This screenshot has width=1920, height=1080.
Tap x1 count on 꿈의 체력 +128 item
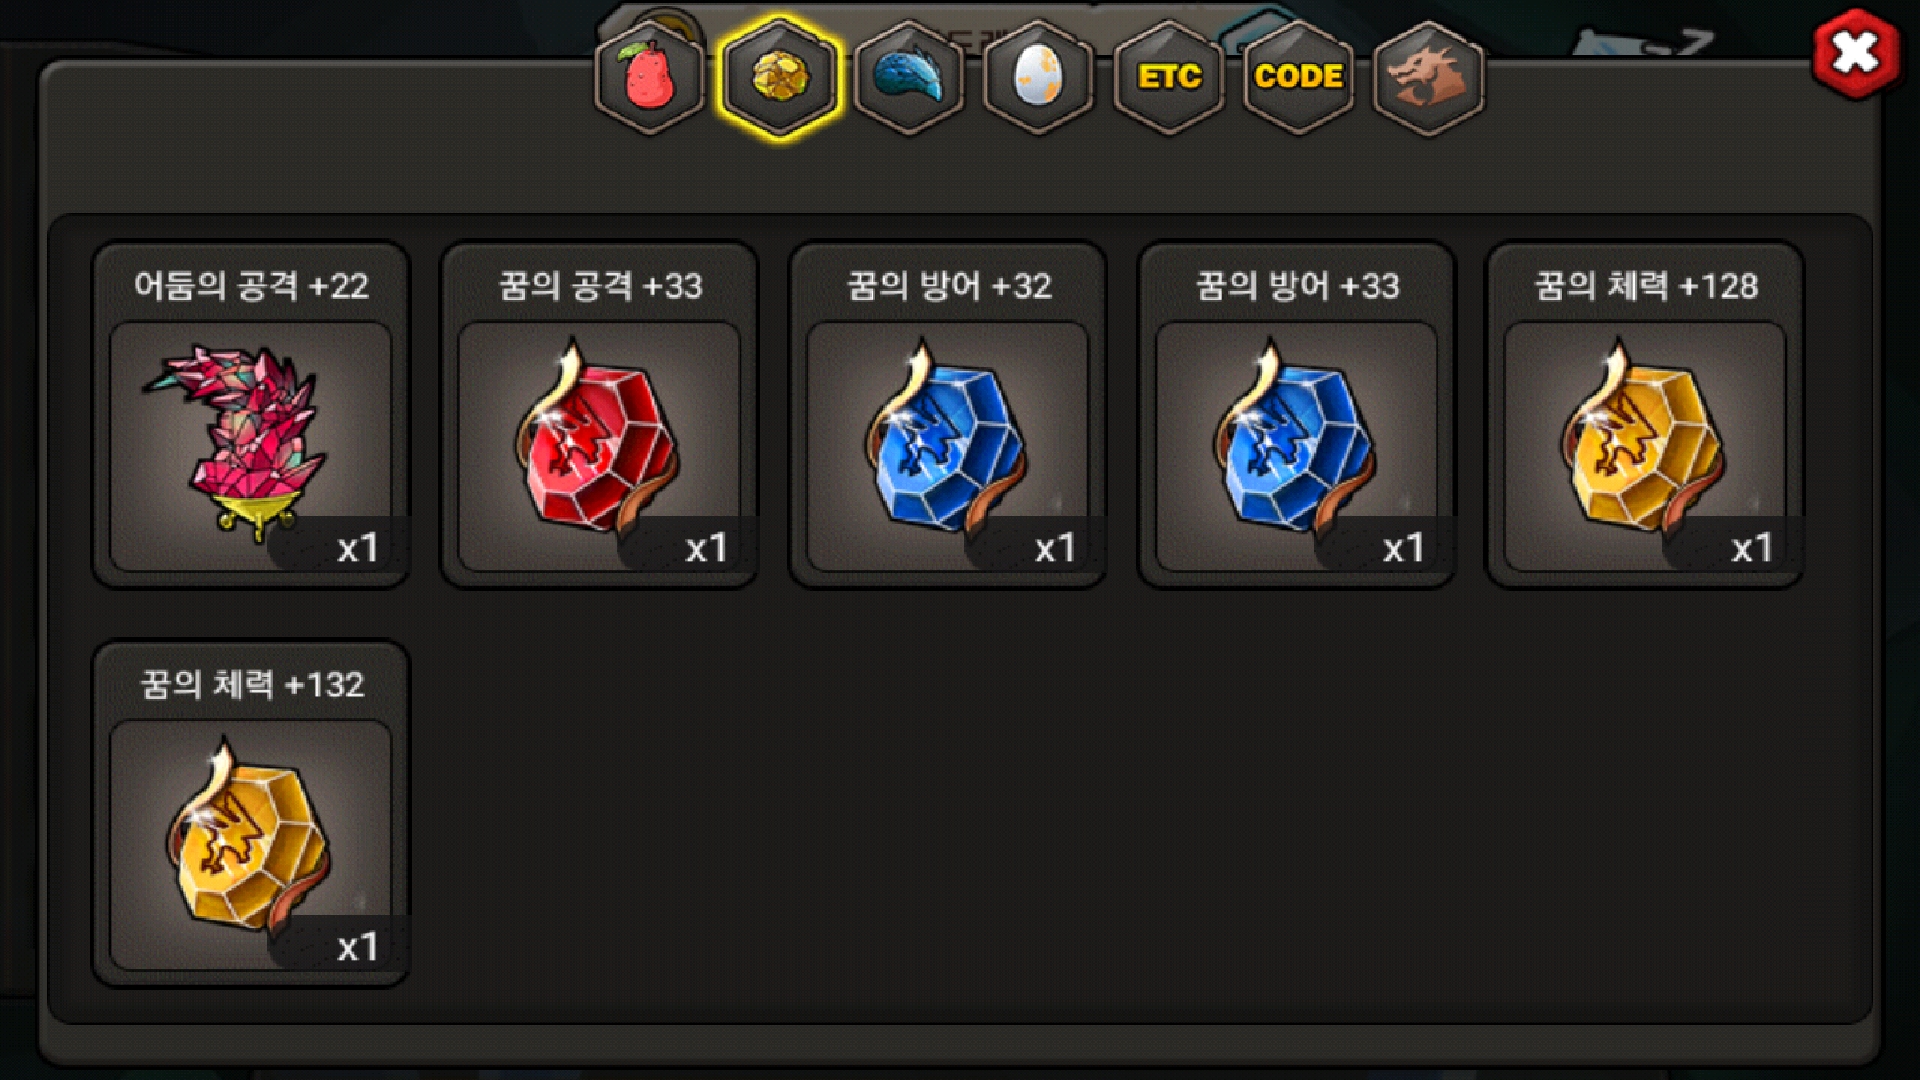pyautogui.click(x=1752, y=548)
